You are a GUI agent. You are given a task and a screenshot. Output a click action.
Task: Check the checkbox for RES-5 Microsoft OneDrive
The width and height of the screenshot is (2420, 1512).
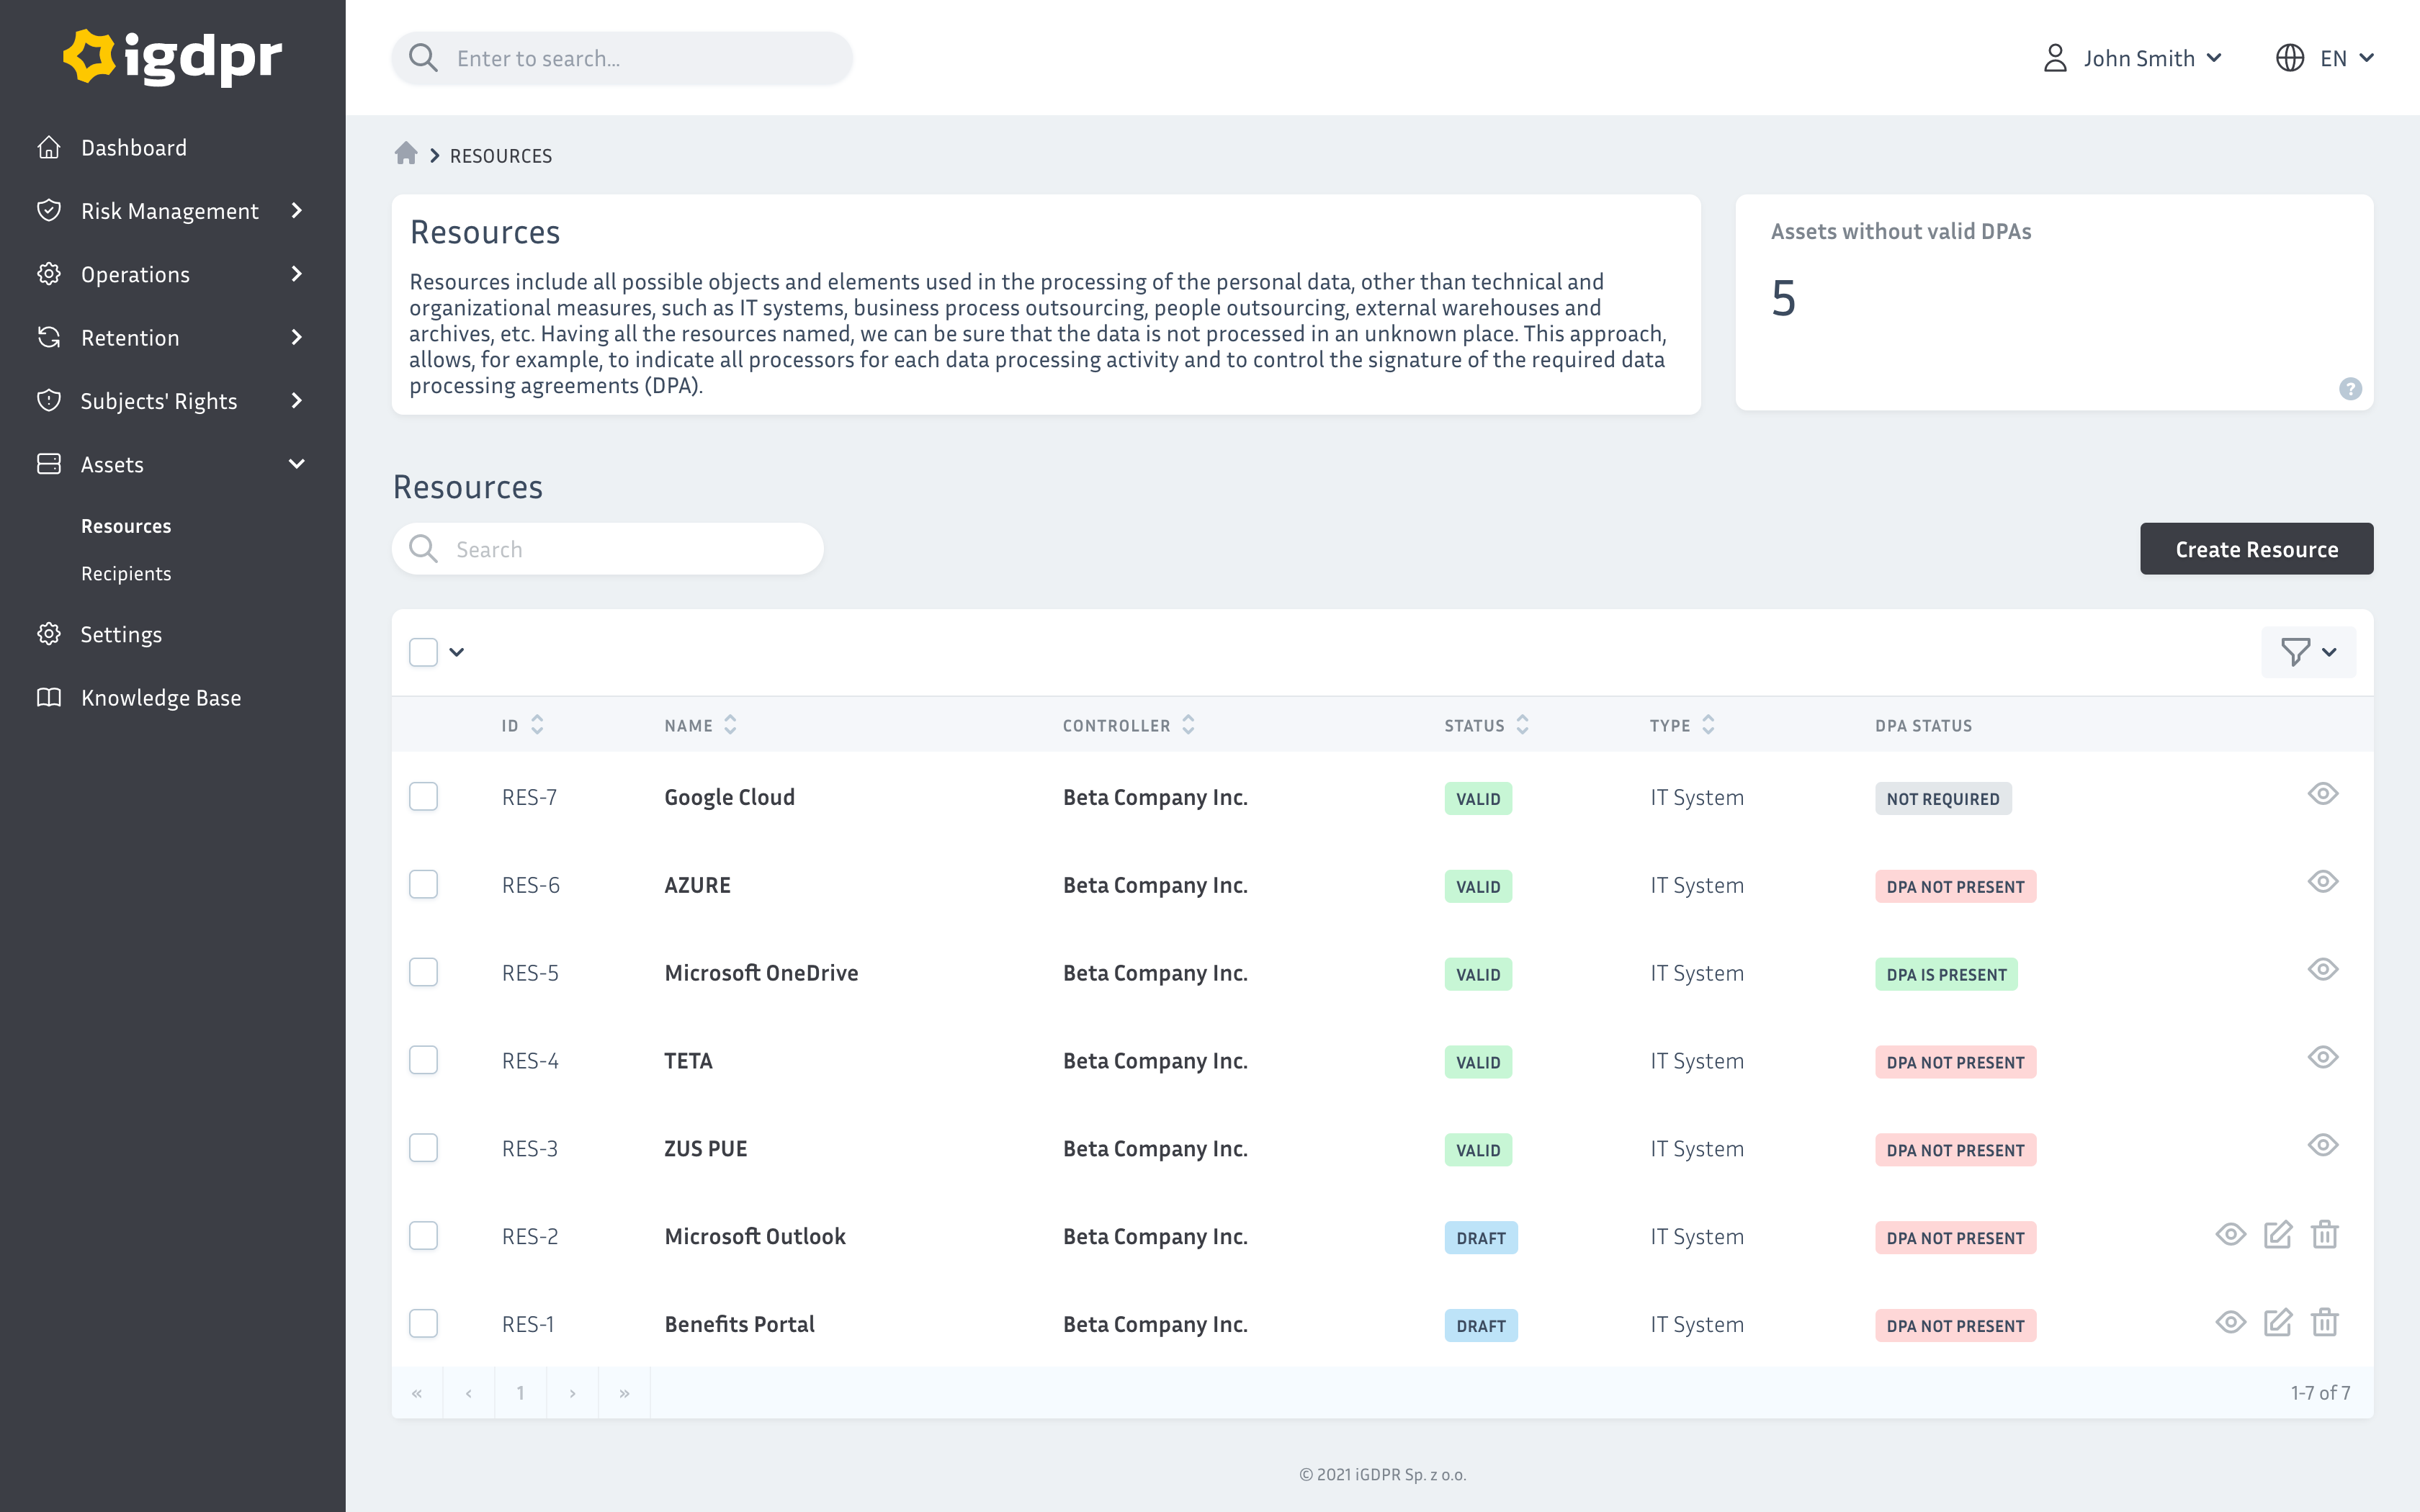(x=423, y=971)
